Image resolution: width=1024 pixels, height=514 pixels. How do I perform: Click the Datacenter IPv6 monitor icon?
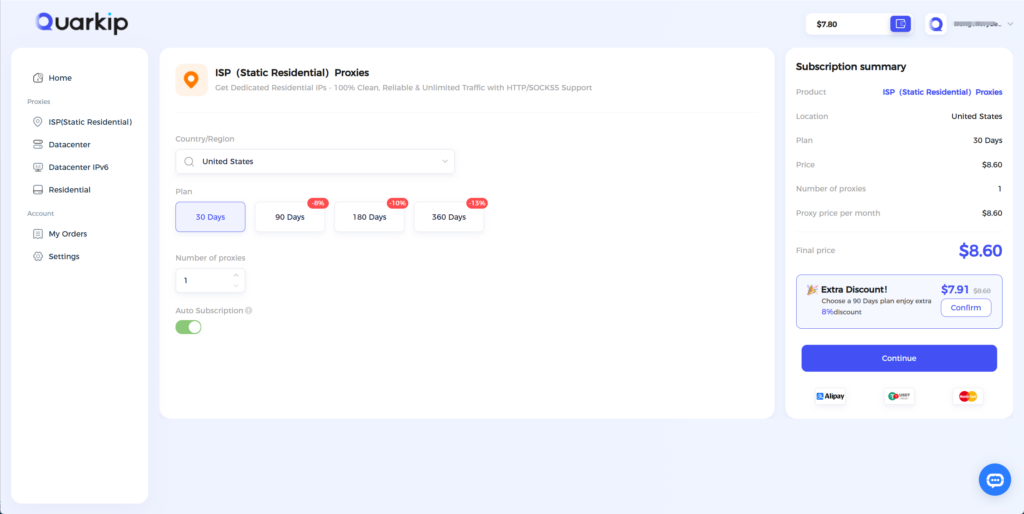pyautogui.click(x=38, y=167)
